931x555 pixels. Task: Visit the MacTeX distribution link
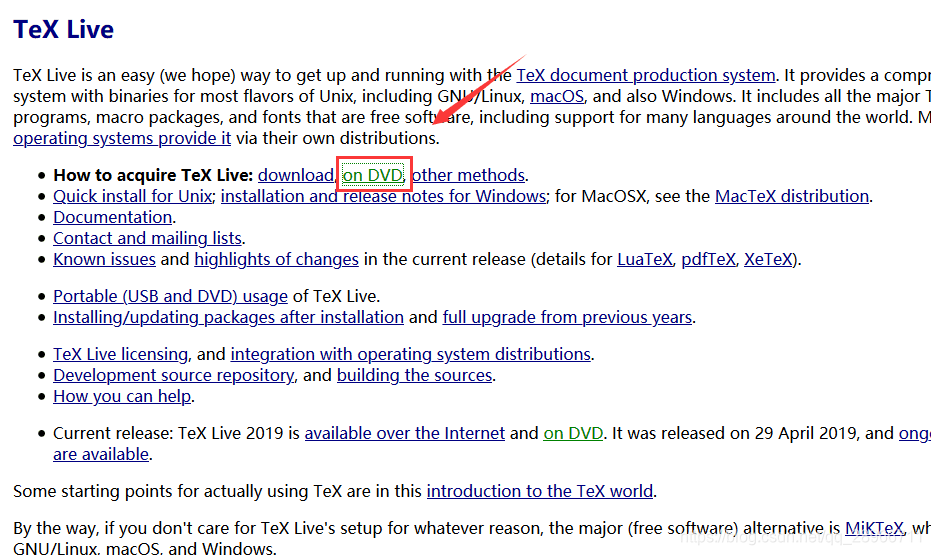(x=792, y=196)
